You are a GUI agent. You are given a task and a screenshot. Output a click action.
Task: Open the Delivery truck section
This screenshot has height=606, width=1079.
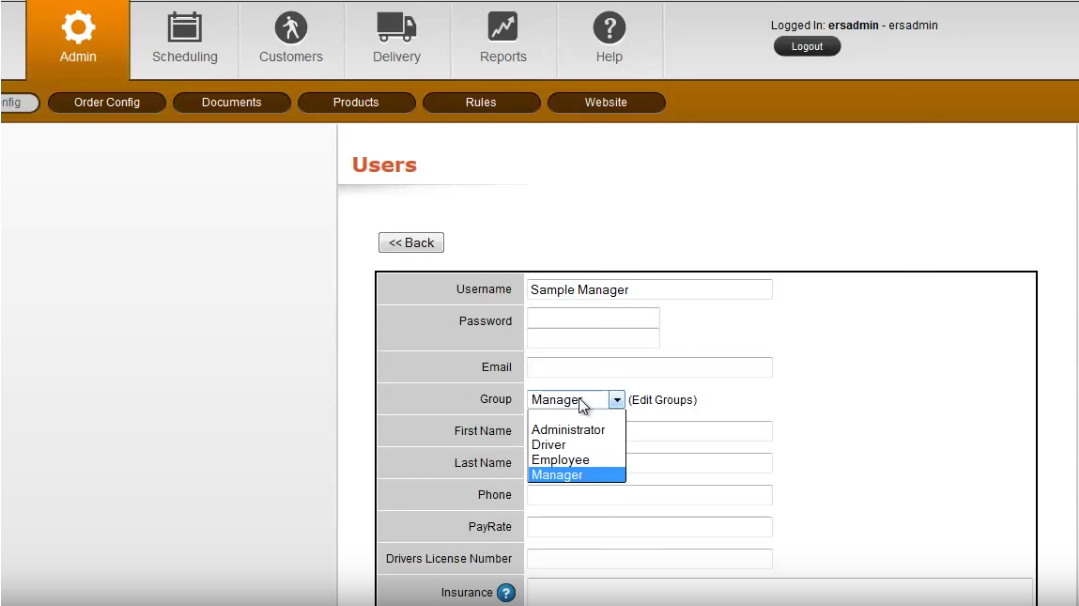click(x=396, y=39)
